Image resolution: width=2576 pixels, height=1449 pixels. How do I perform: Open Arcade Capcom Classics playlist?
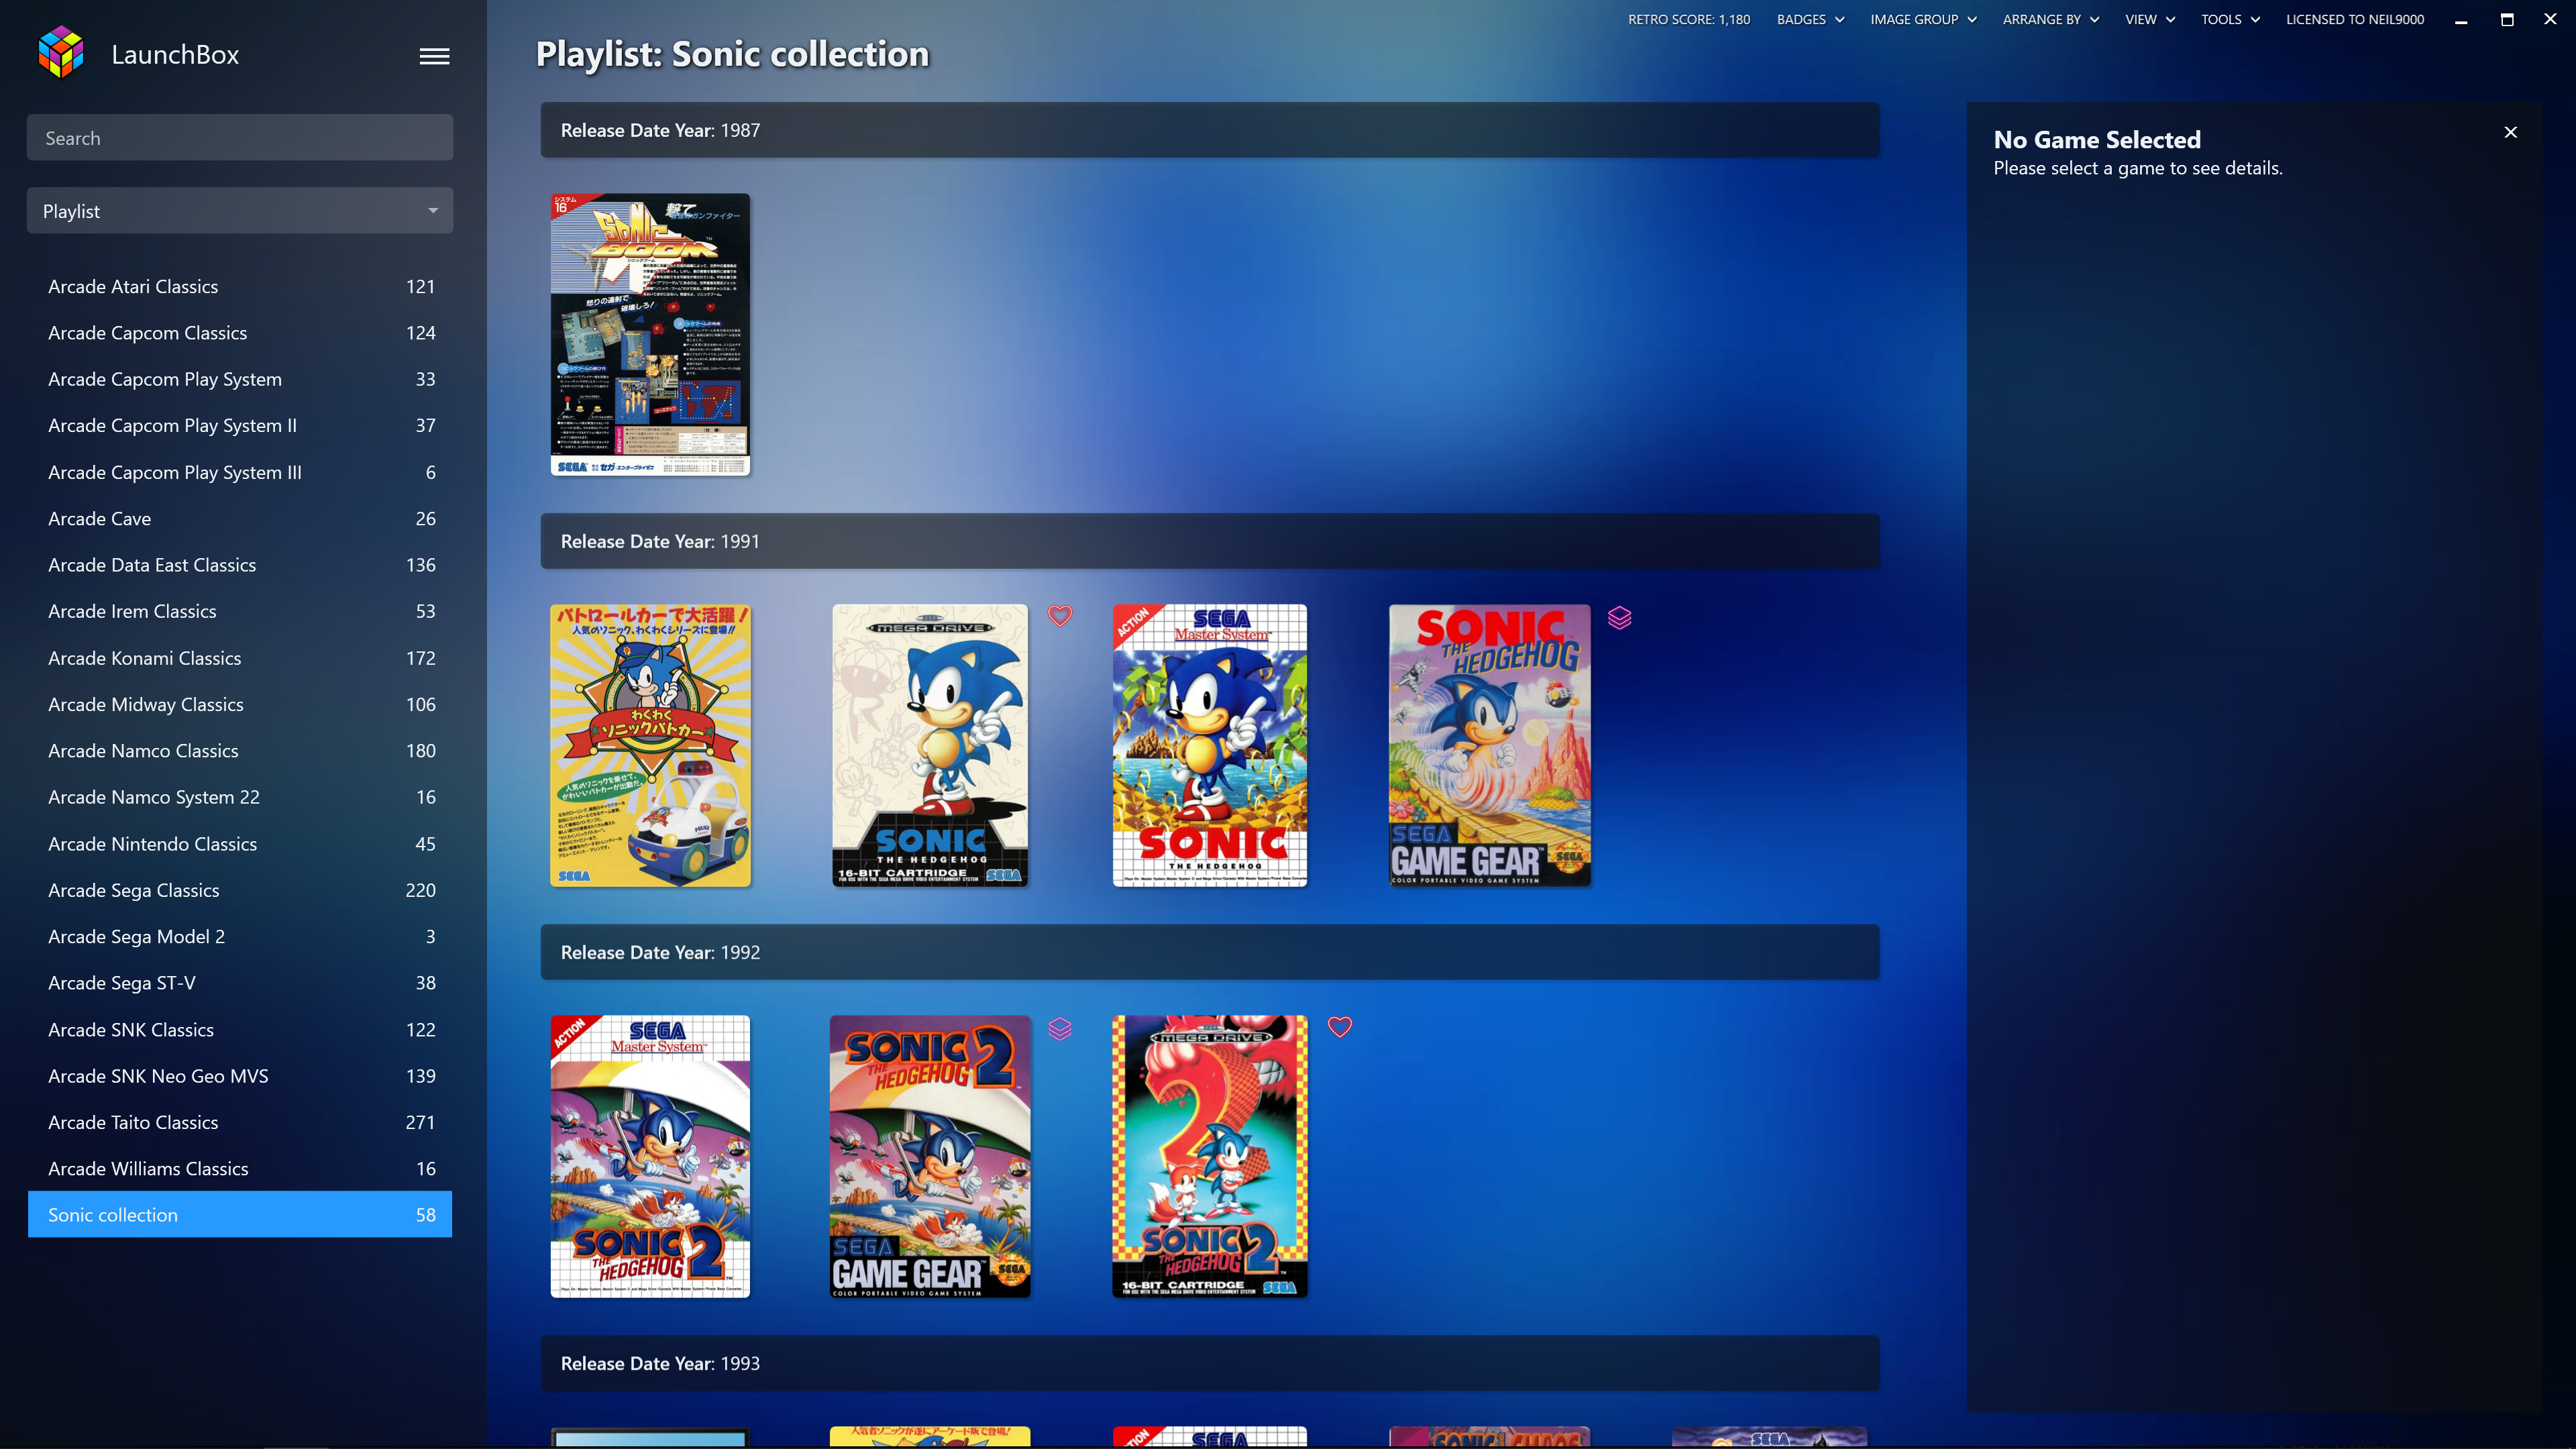coord(240,333)
